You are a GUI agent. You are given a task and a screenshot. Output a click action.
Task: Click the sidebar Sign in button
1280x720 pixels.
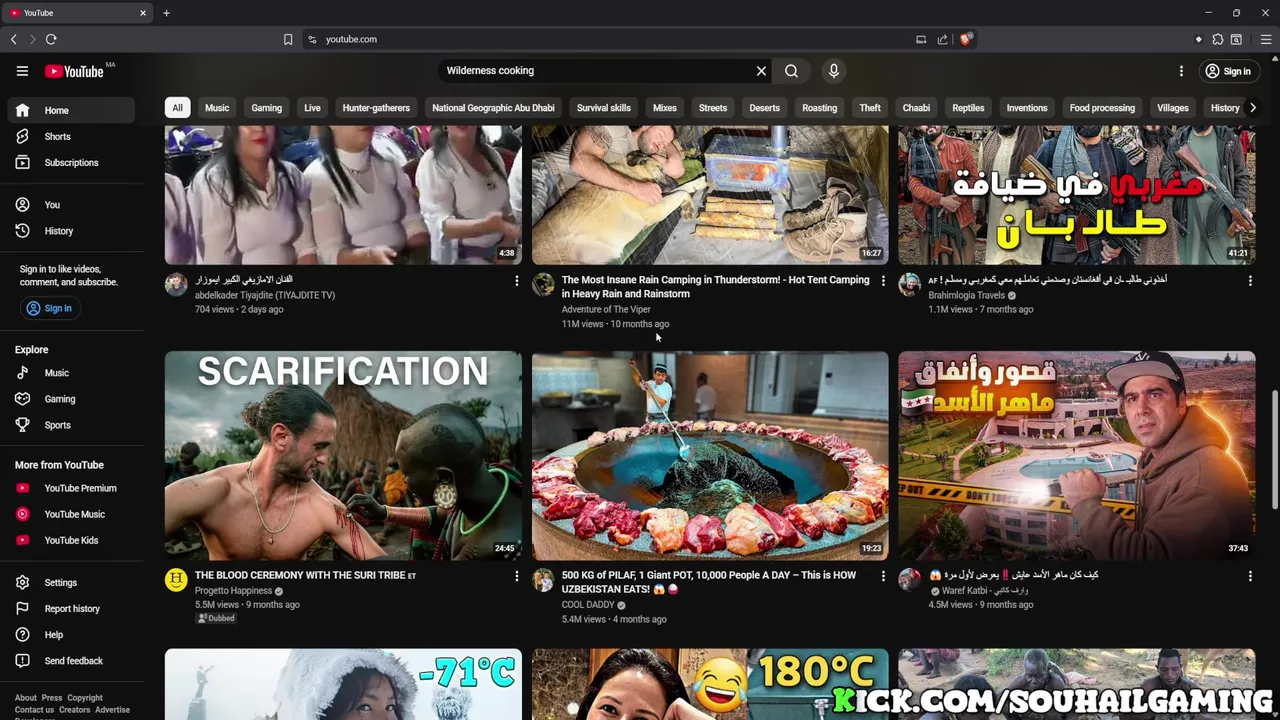[49, 308]
